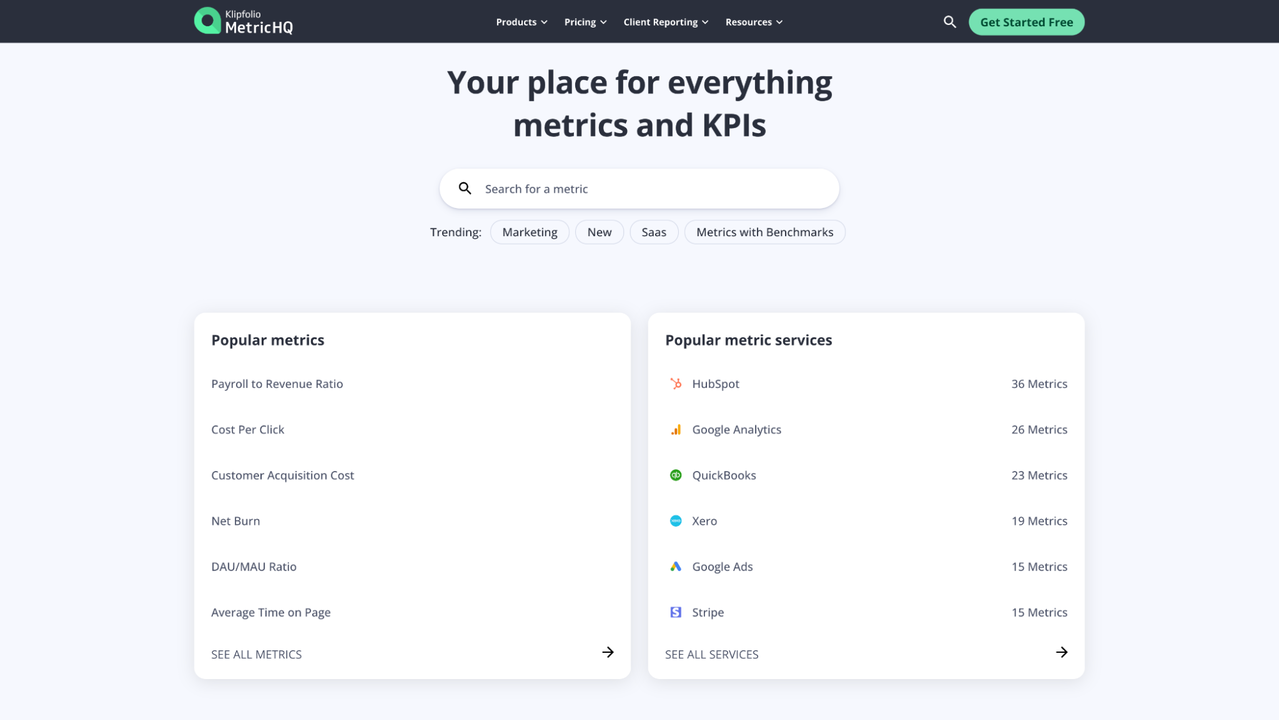Click the SEE ALL SERVICES link
The image size is (1279, 720).
pos(712,654)
